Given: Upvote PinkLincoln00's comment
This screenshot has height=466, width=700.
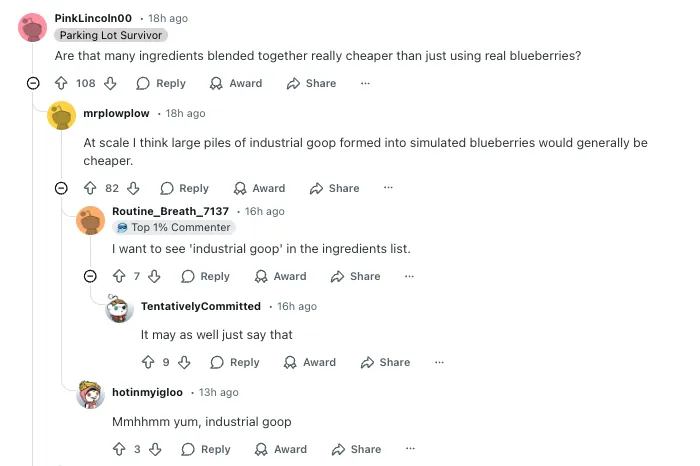Looking at the screenshot, I should pos(61,83).
